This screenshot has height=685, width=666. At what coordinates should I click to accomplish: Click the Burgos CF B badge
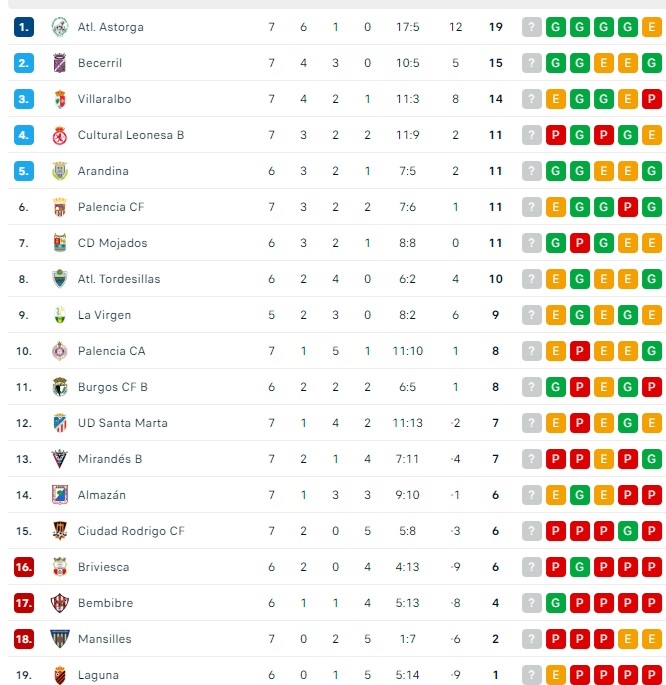[59, 387]
